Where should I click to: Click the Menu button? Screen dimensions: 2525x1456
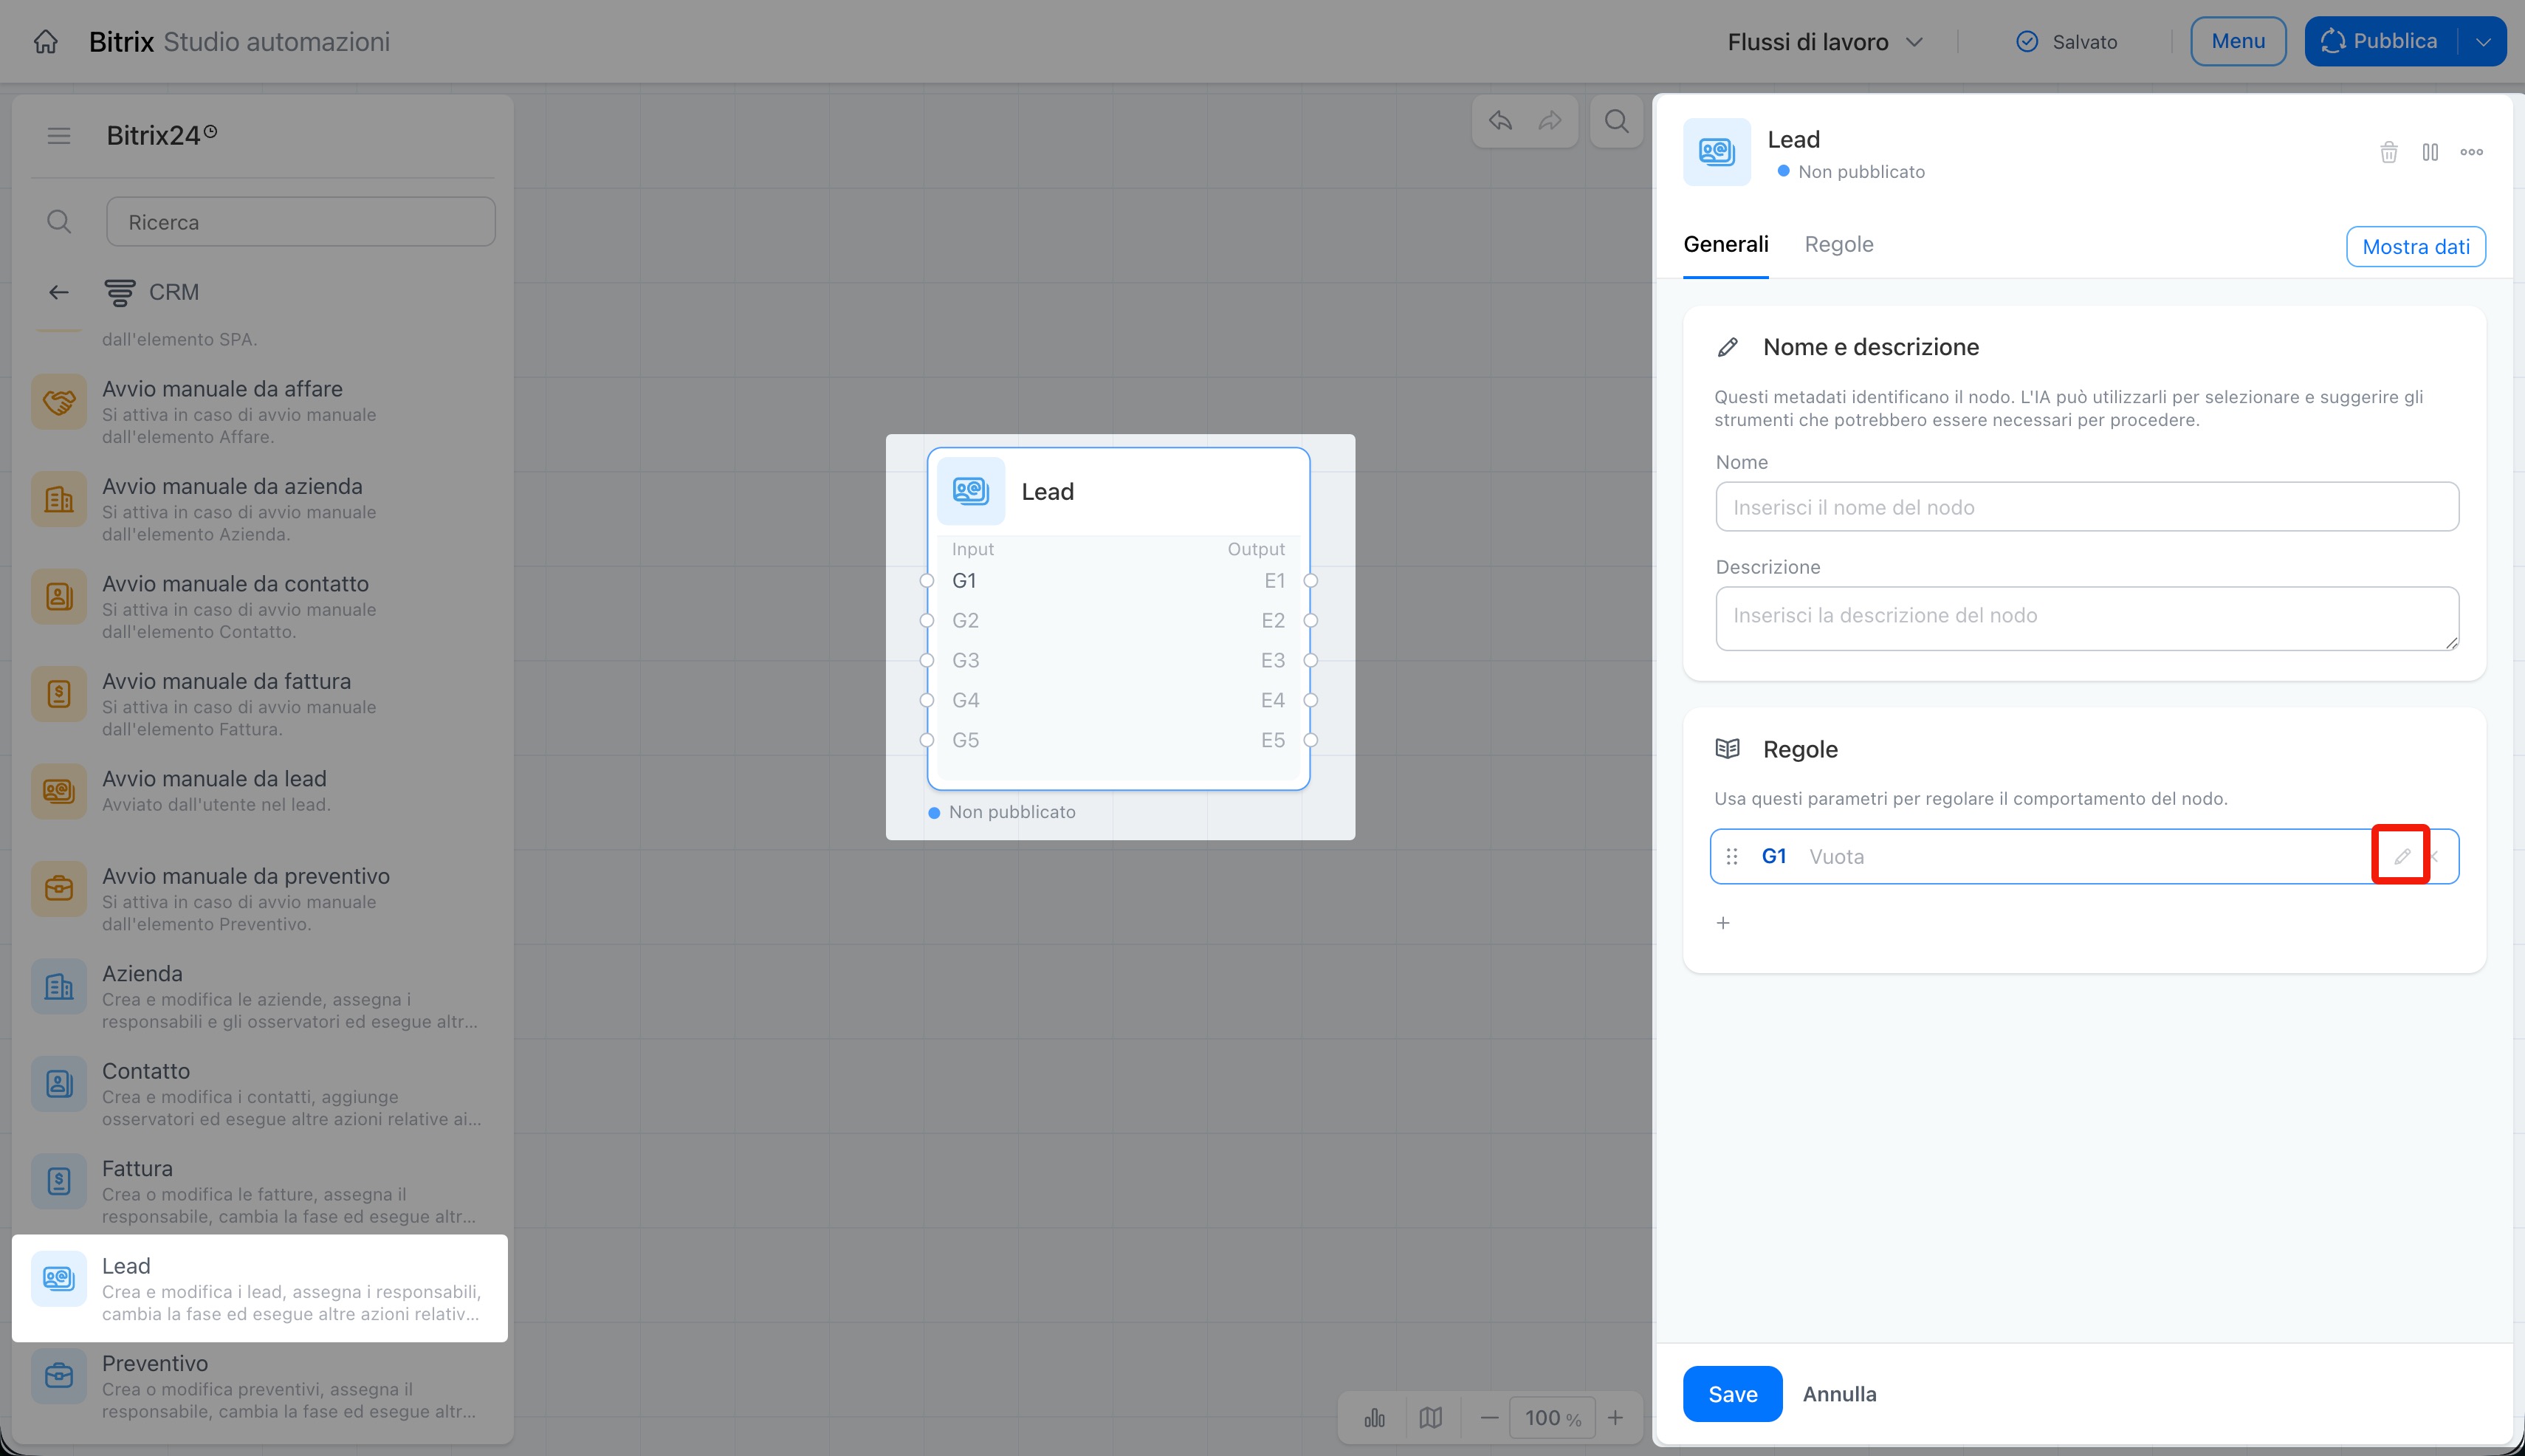coord(2238,41)
